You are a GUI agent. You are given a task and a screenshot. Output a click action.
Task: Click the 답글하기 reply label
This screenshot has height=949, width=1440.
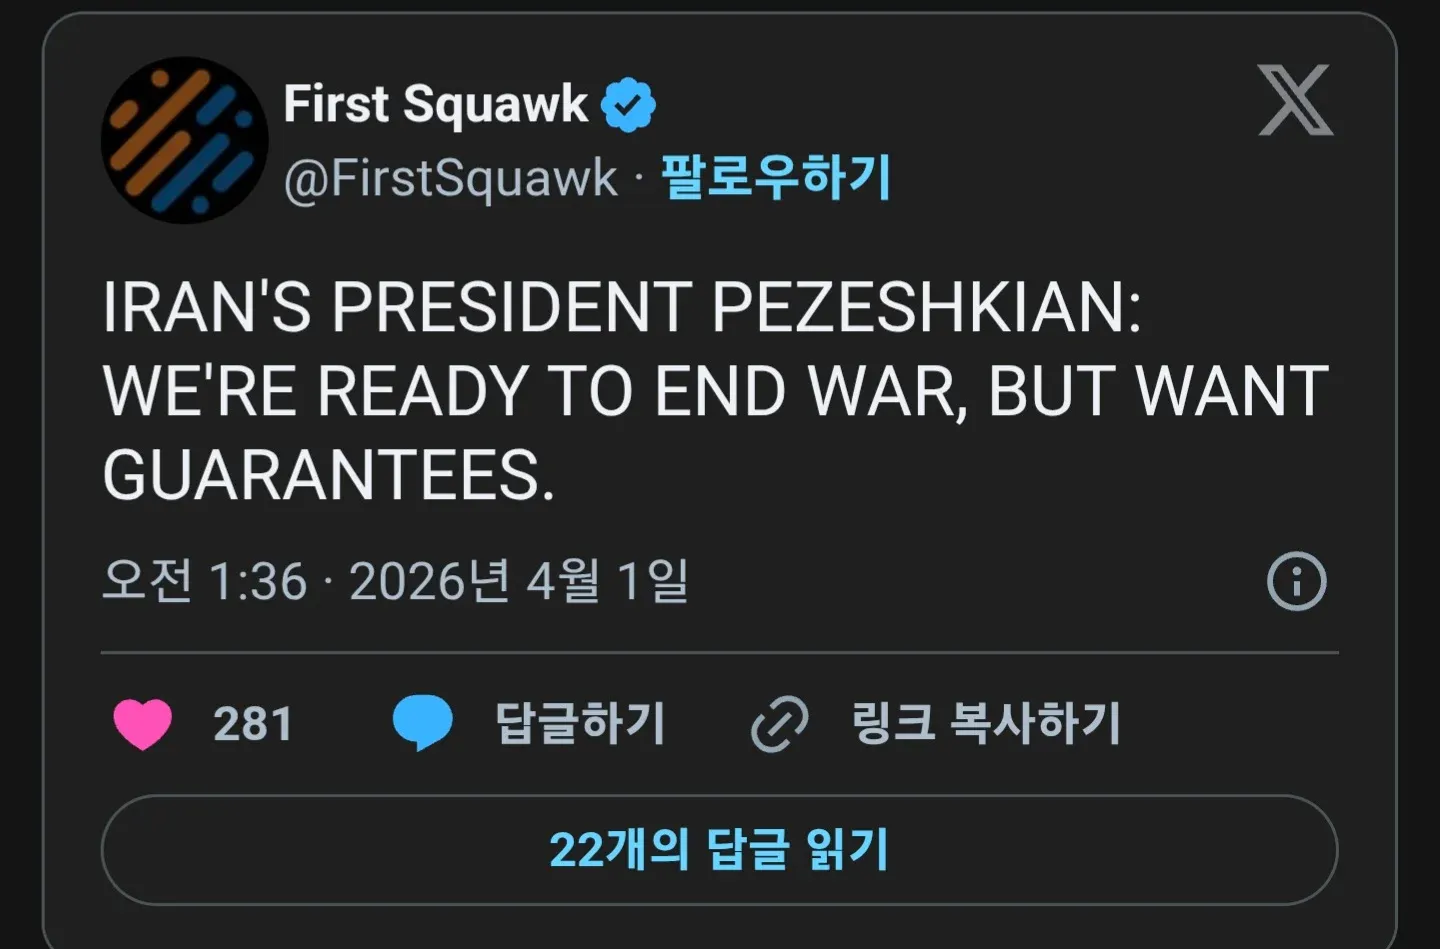pos(581,722)
